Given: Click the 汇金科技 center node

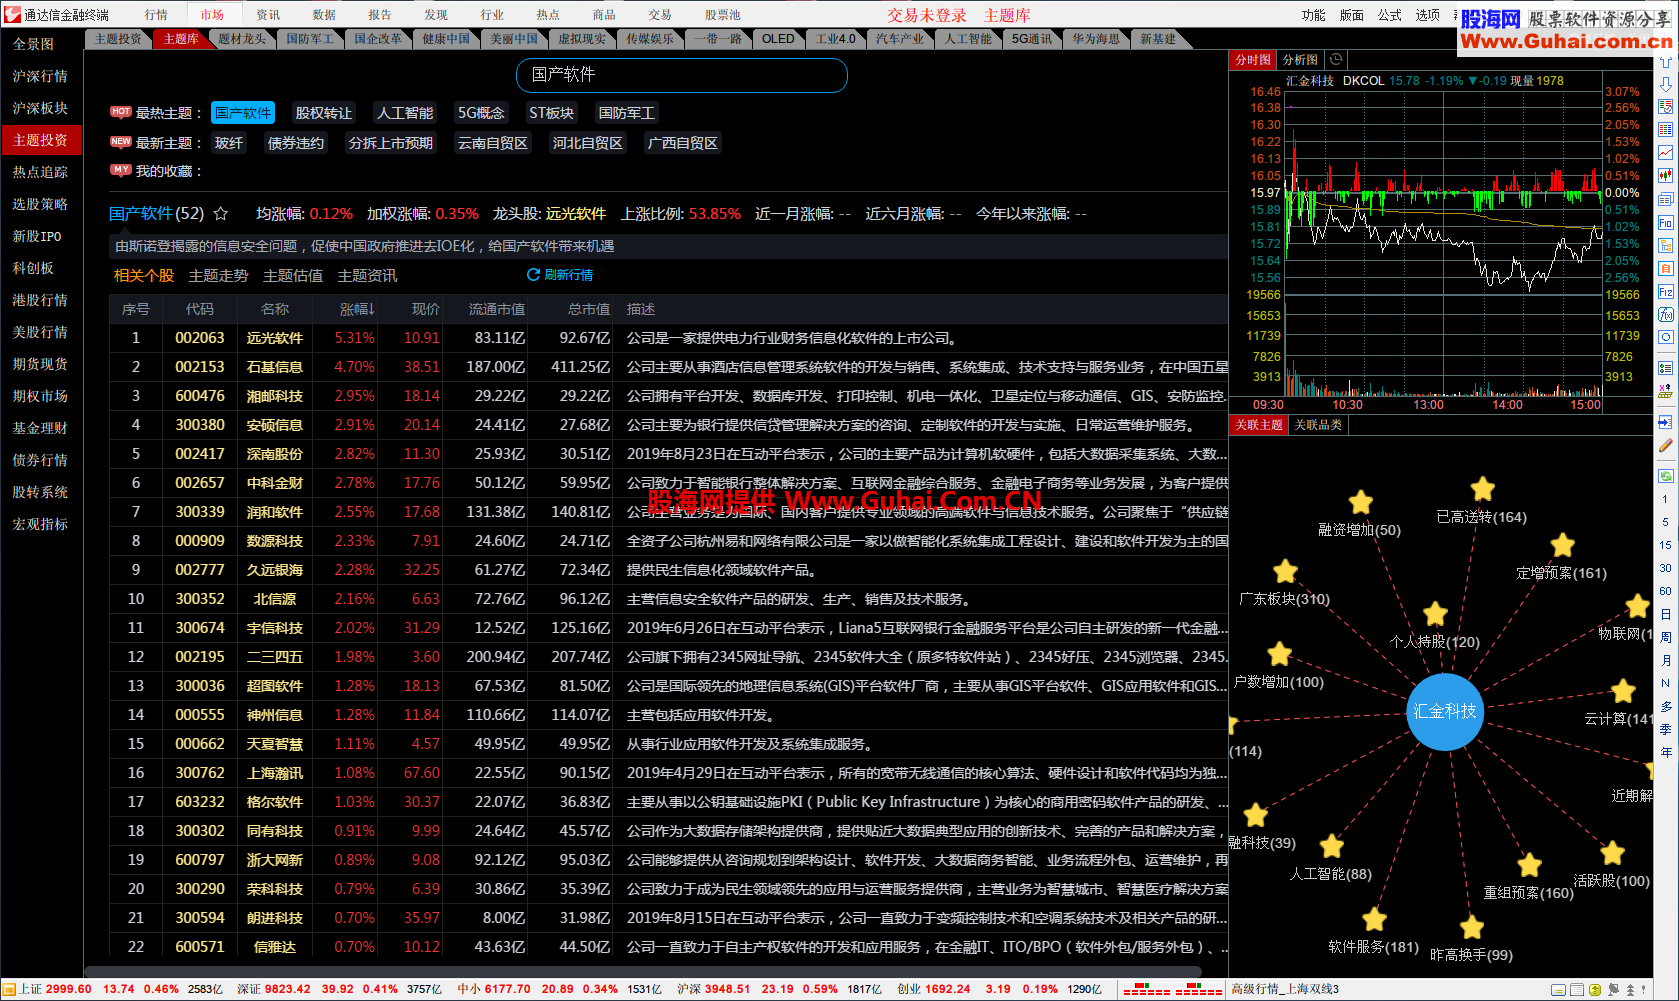Looking at the screenshot, I should [x=1444, y=711].
